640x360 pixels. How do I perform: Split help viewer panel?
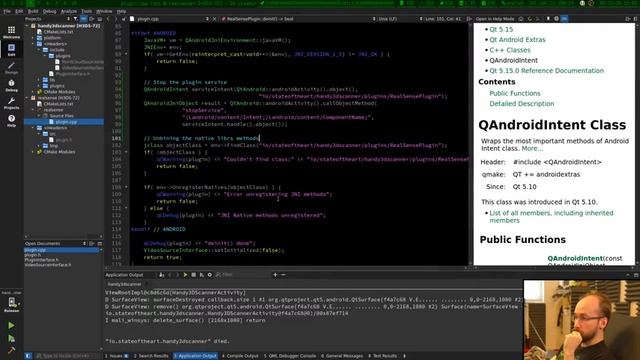(628, 19)
